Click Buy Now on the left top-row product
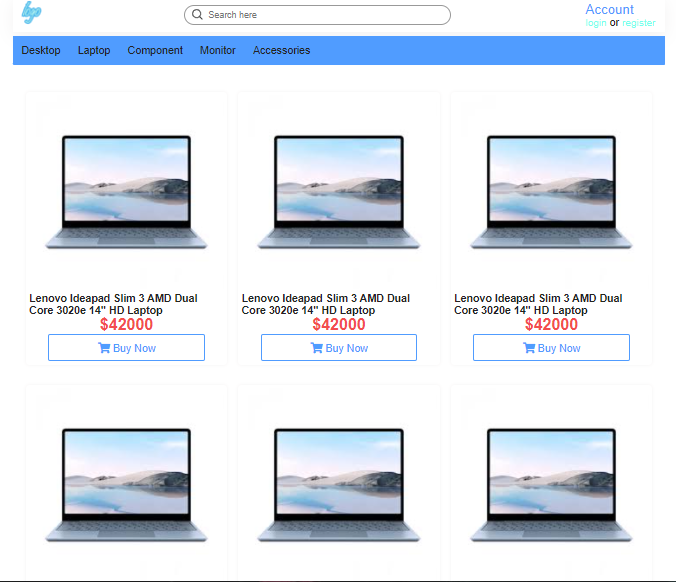Screen dimensions: 676x582 126,347
